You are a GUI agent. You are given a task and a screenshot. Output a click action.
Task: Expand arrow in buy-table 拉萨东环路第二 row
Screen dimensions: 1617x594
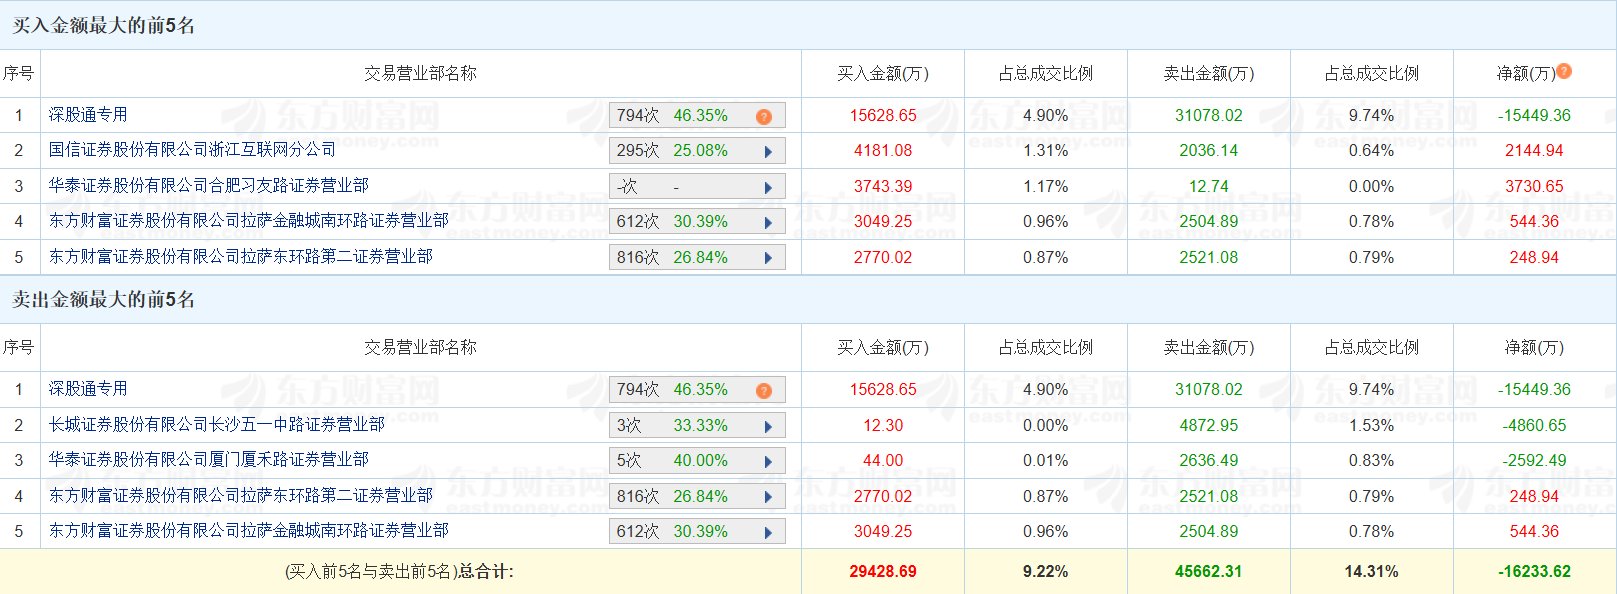(768, 258)
